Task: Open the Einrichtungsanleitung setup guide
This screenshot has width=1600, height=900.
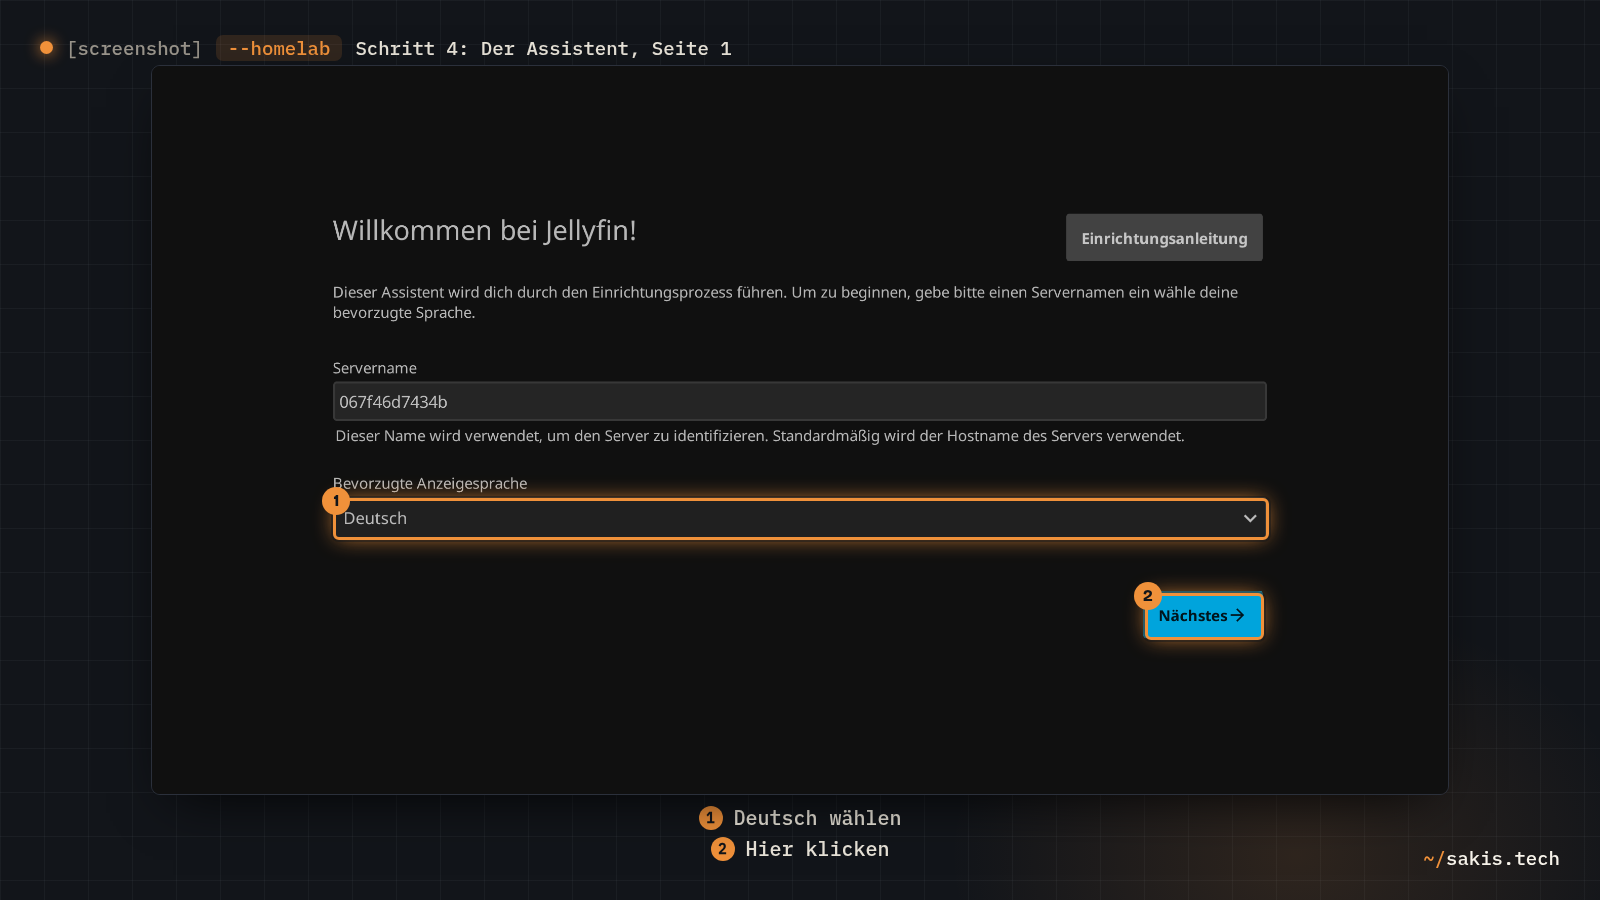Action: 1164,238
